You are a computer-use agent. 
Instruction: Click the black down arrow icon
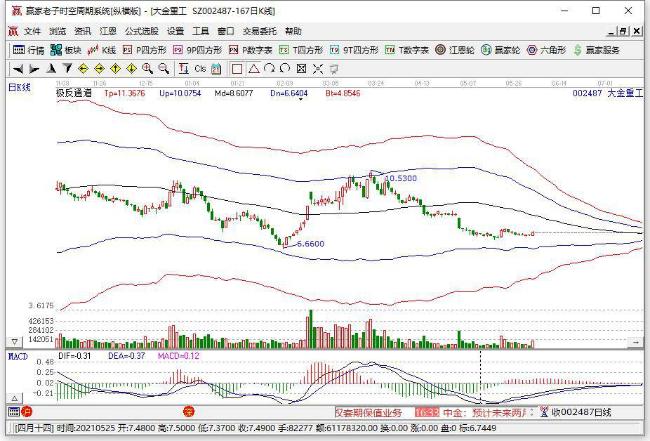pyautogui.click(x=67, y=69)
